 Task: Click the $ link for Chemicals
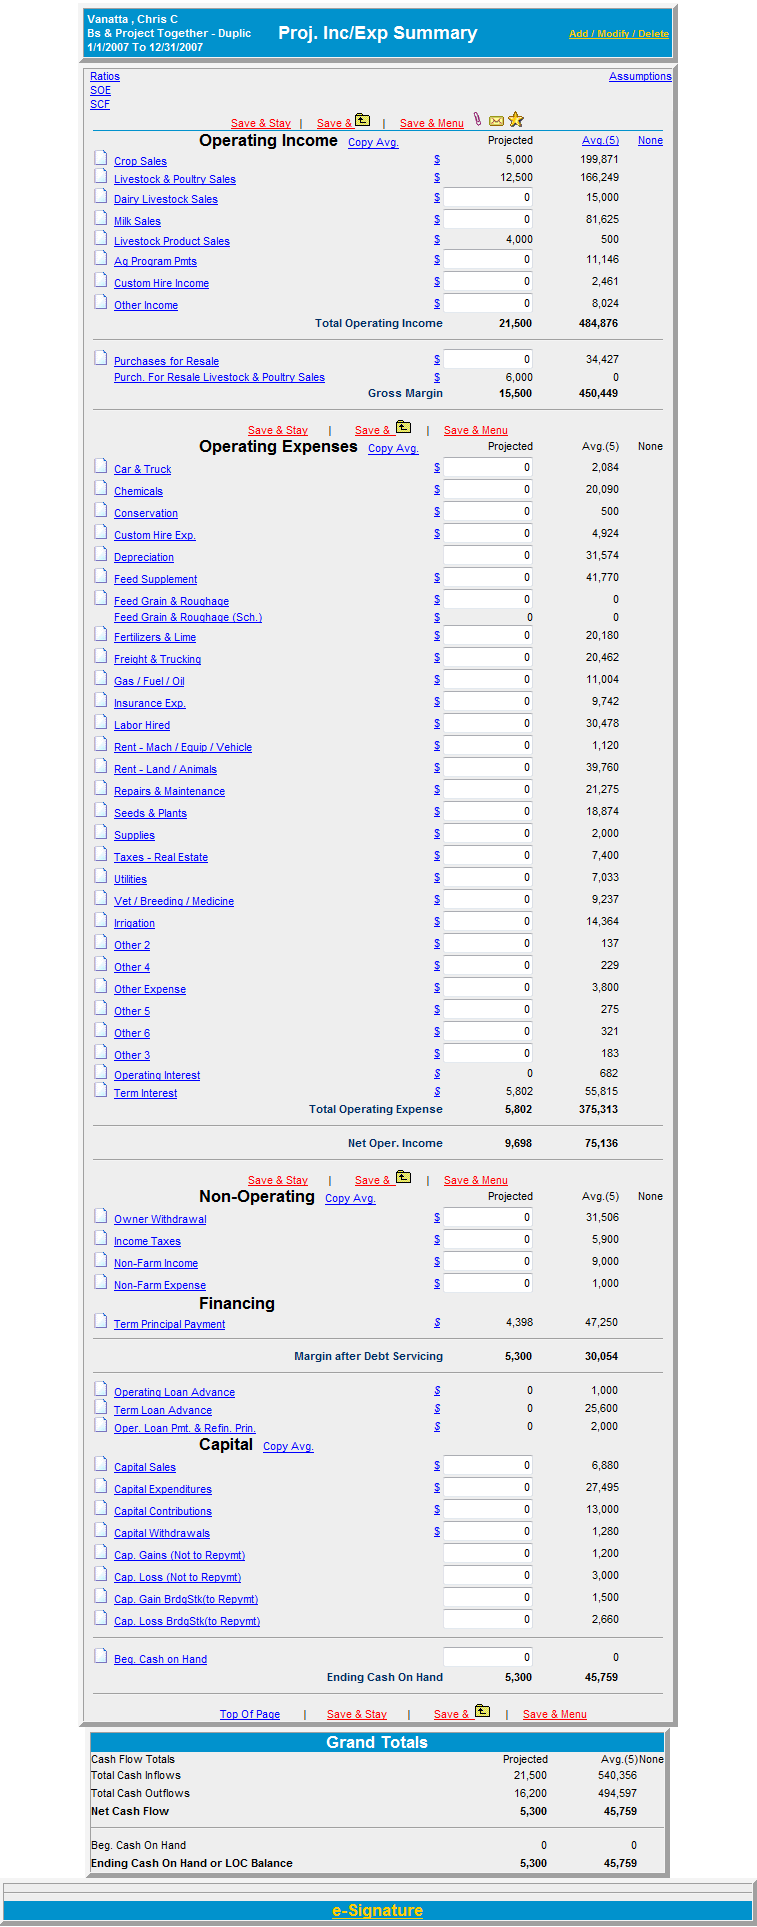click(x=437, y=490)
